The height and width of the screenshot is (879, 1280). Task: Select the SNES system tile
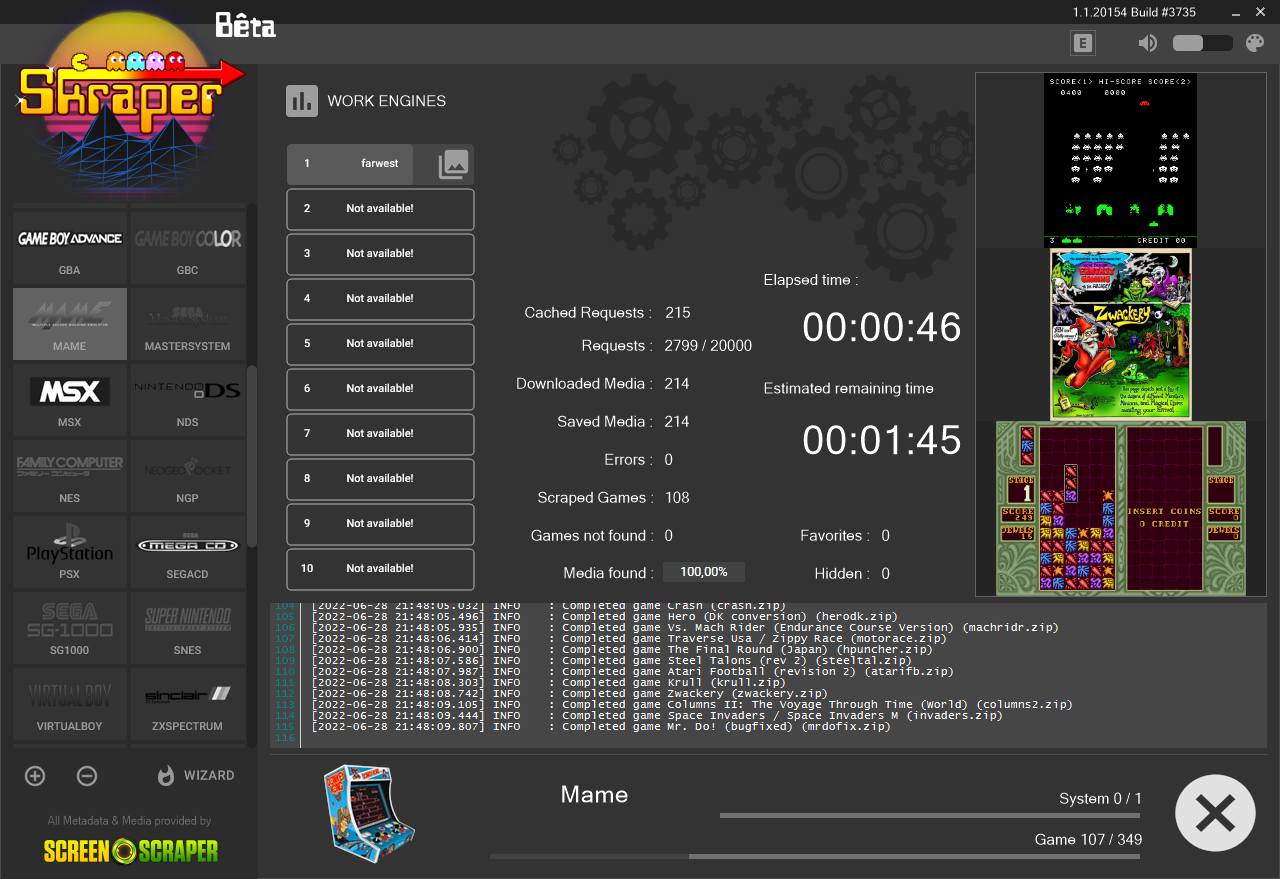188,627
